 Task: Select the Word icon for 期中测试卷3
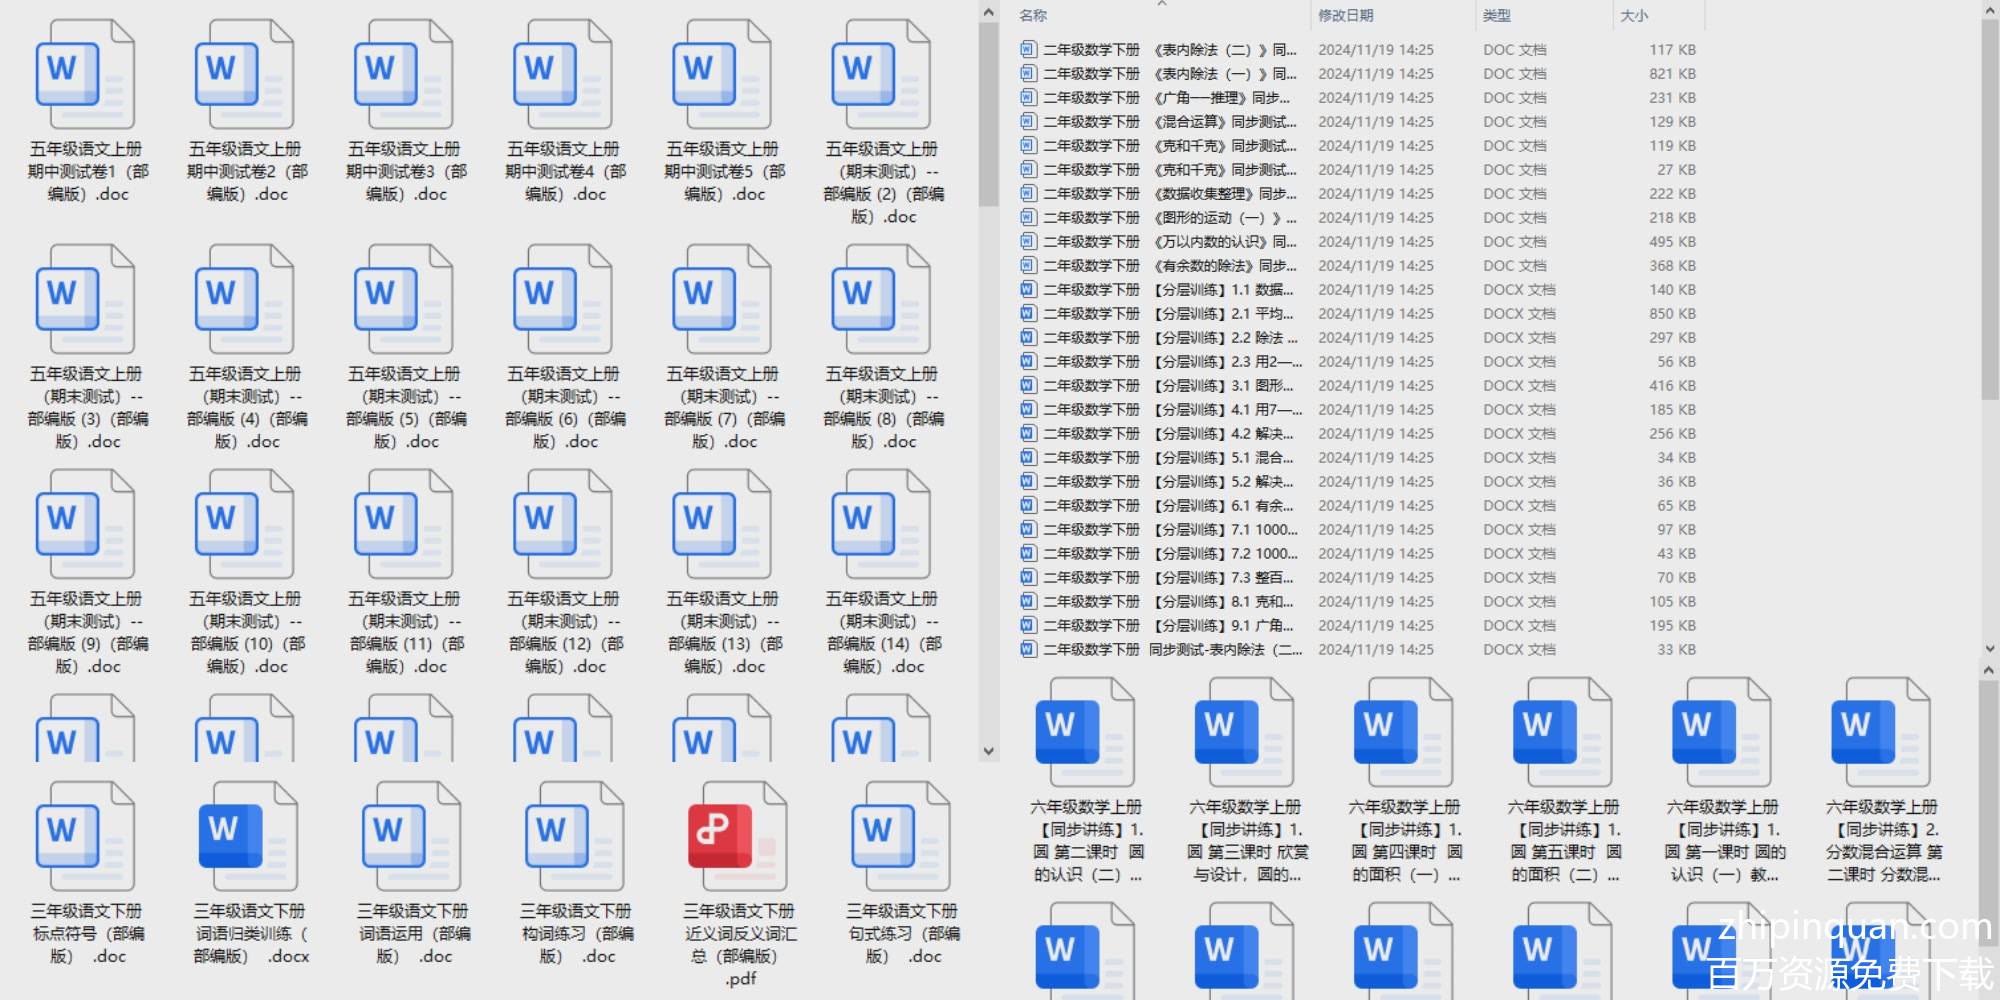point(403,74)
